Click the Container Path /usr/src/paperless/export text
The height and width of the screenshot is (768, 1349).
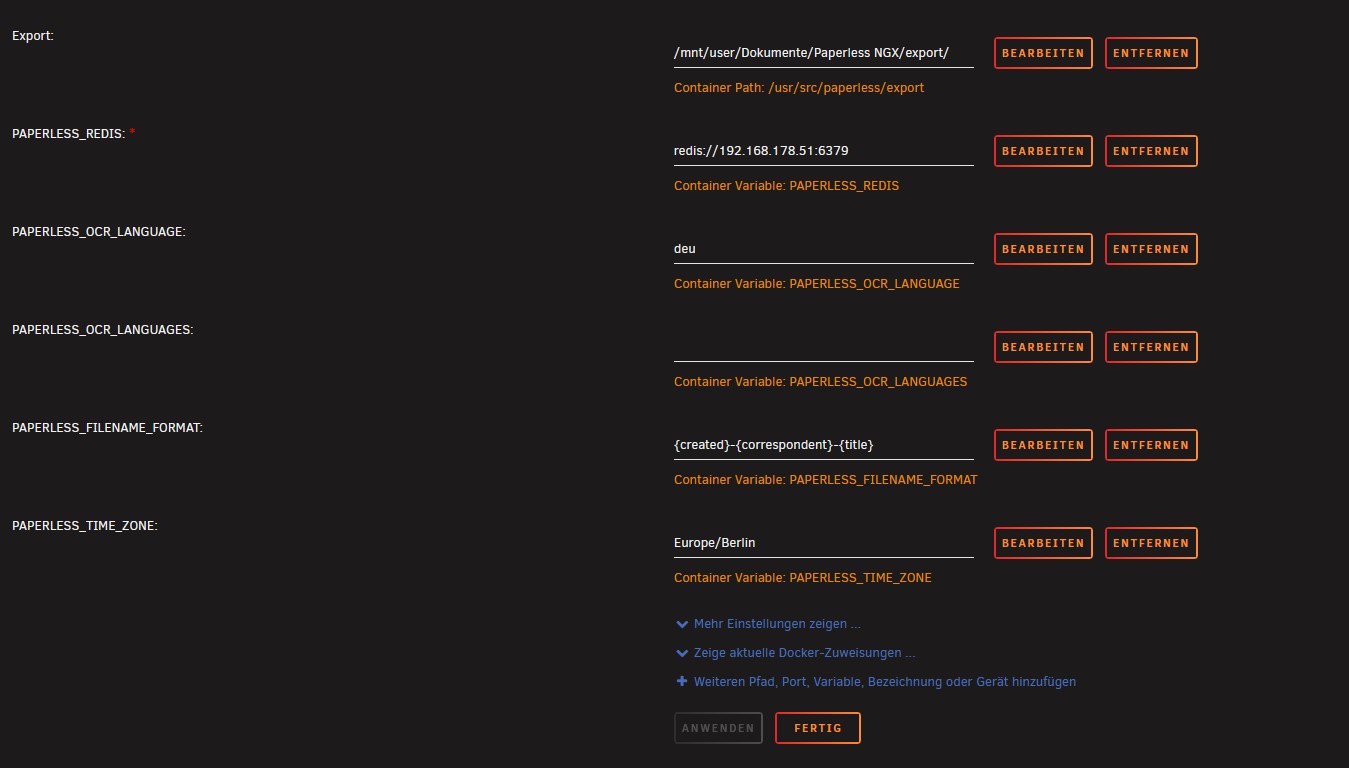click(799, 88)
